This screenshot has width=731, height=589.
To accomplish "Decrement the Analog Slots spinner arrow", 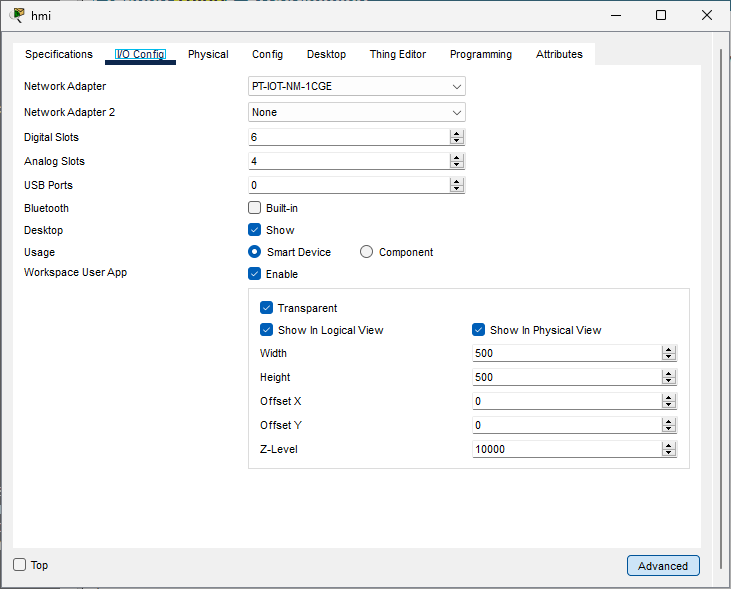I will 457,165.
